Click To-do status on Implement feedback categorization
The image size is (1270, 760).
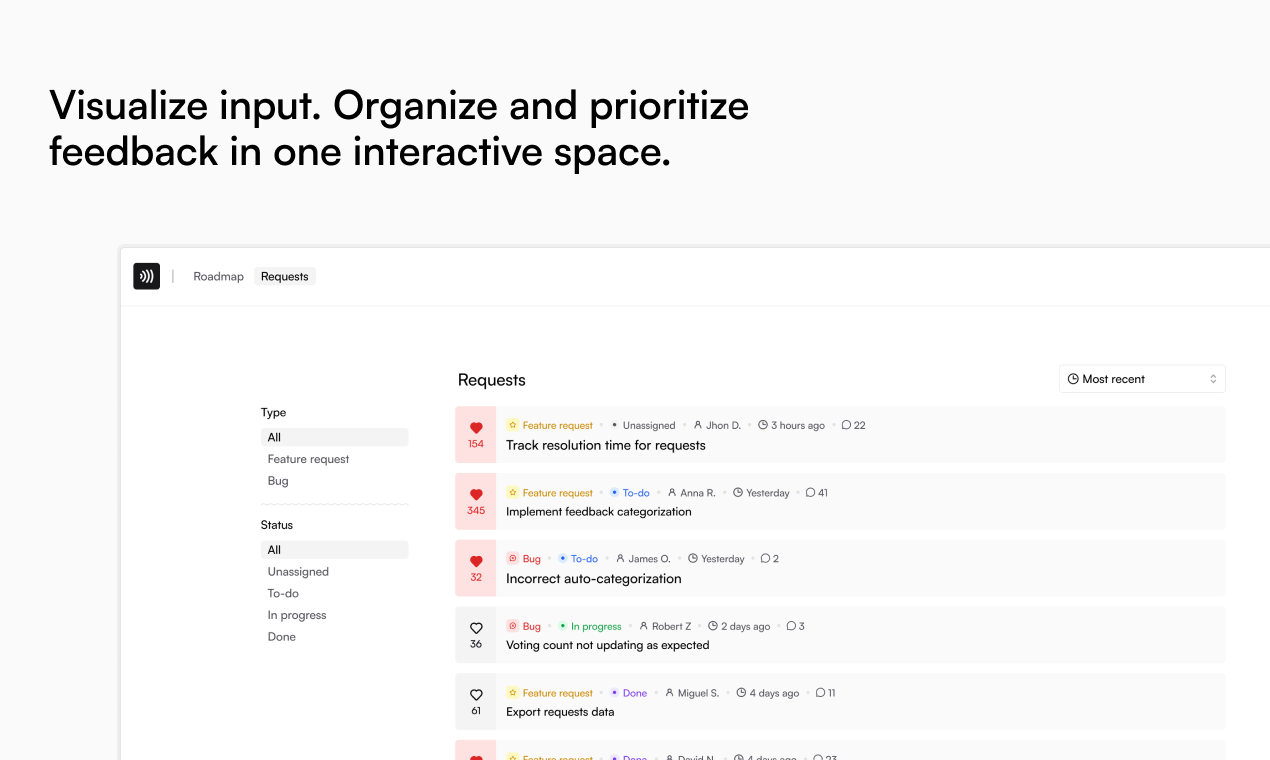click(x=630, y=493)
